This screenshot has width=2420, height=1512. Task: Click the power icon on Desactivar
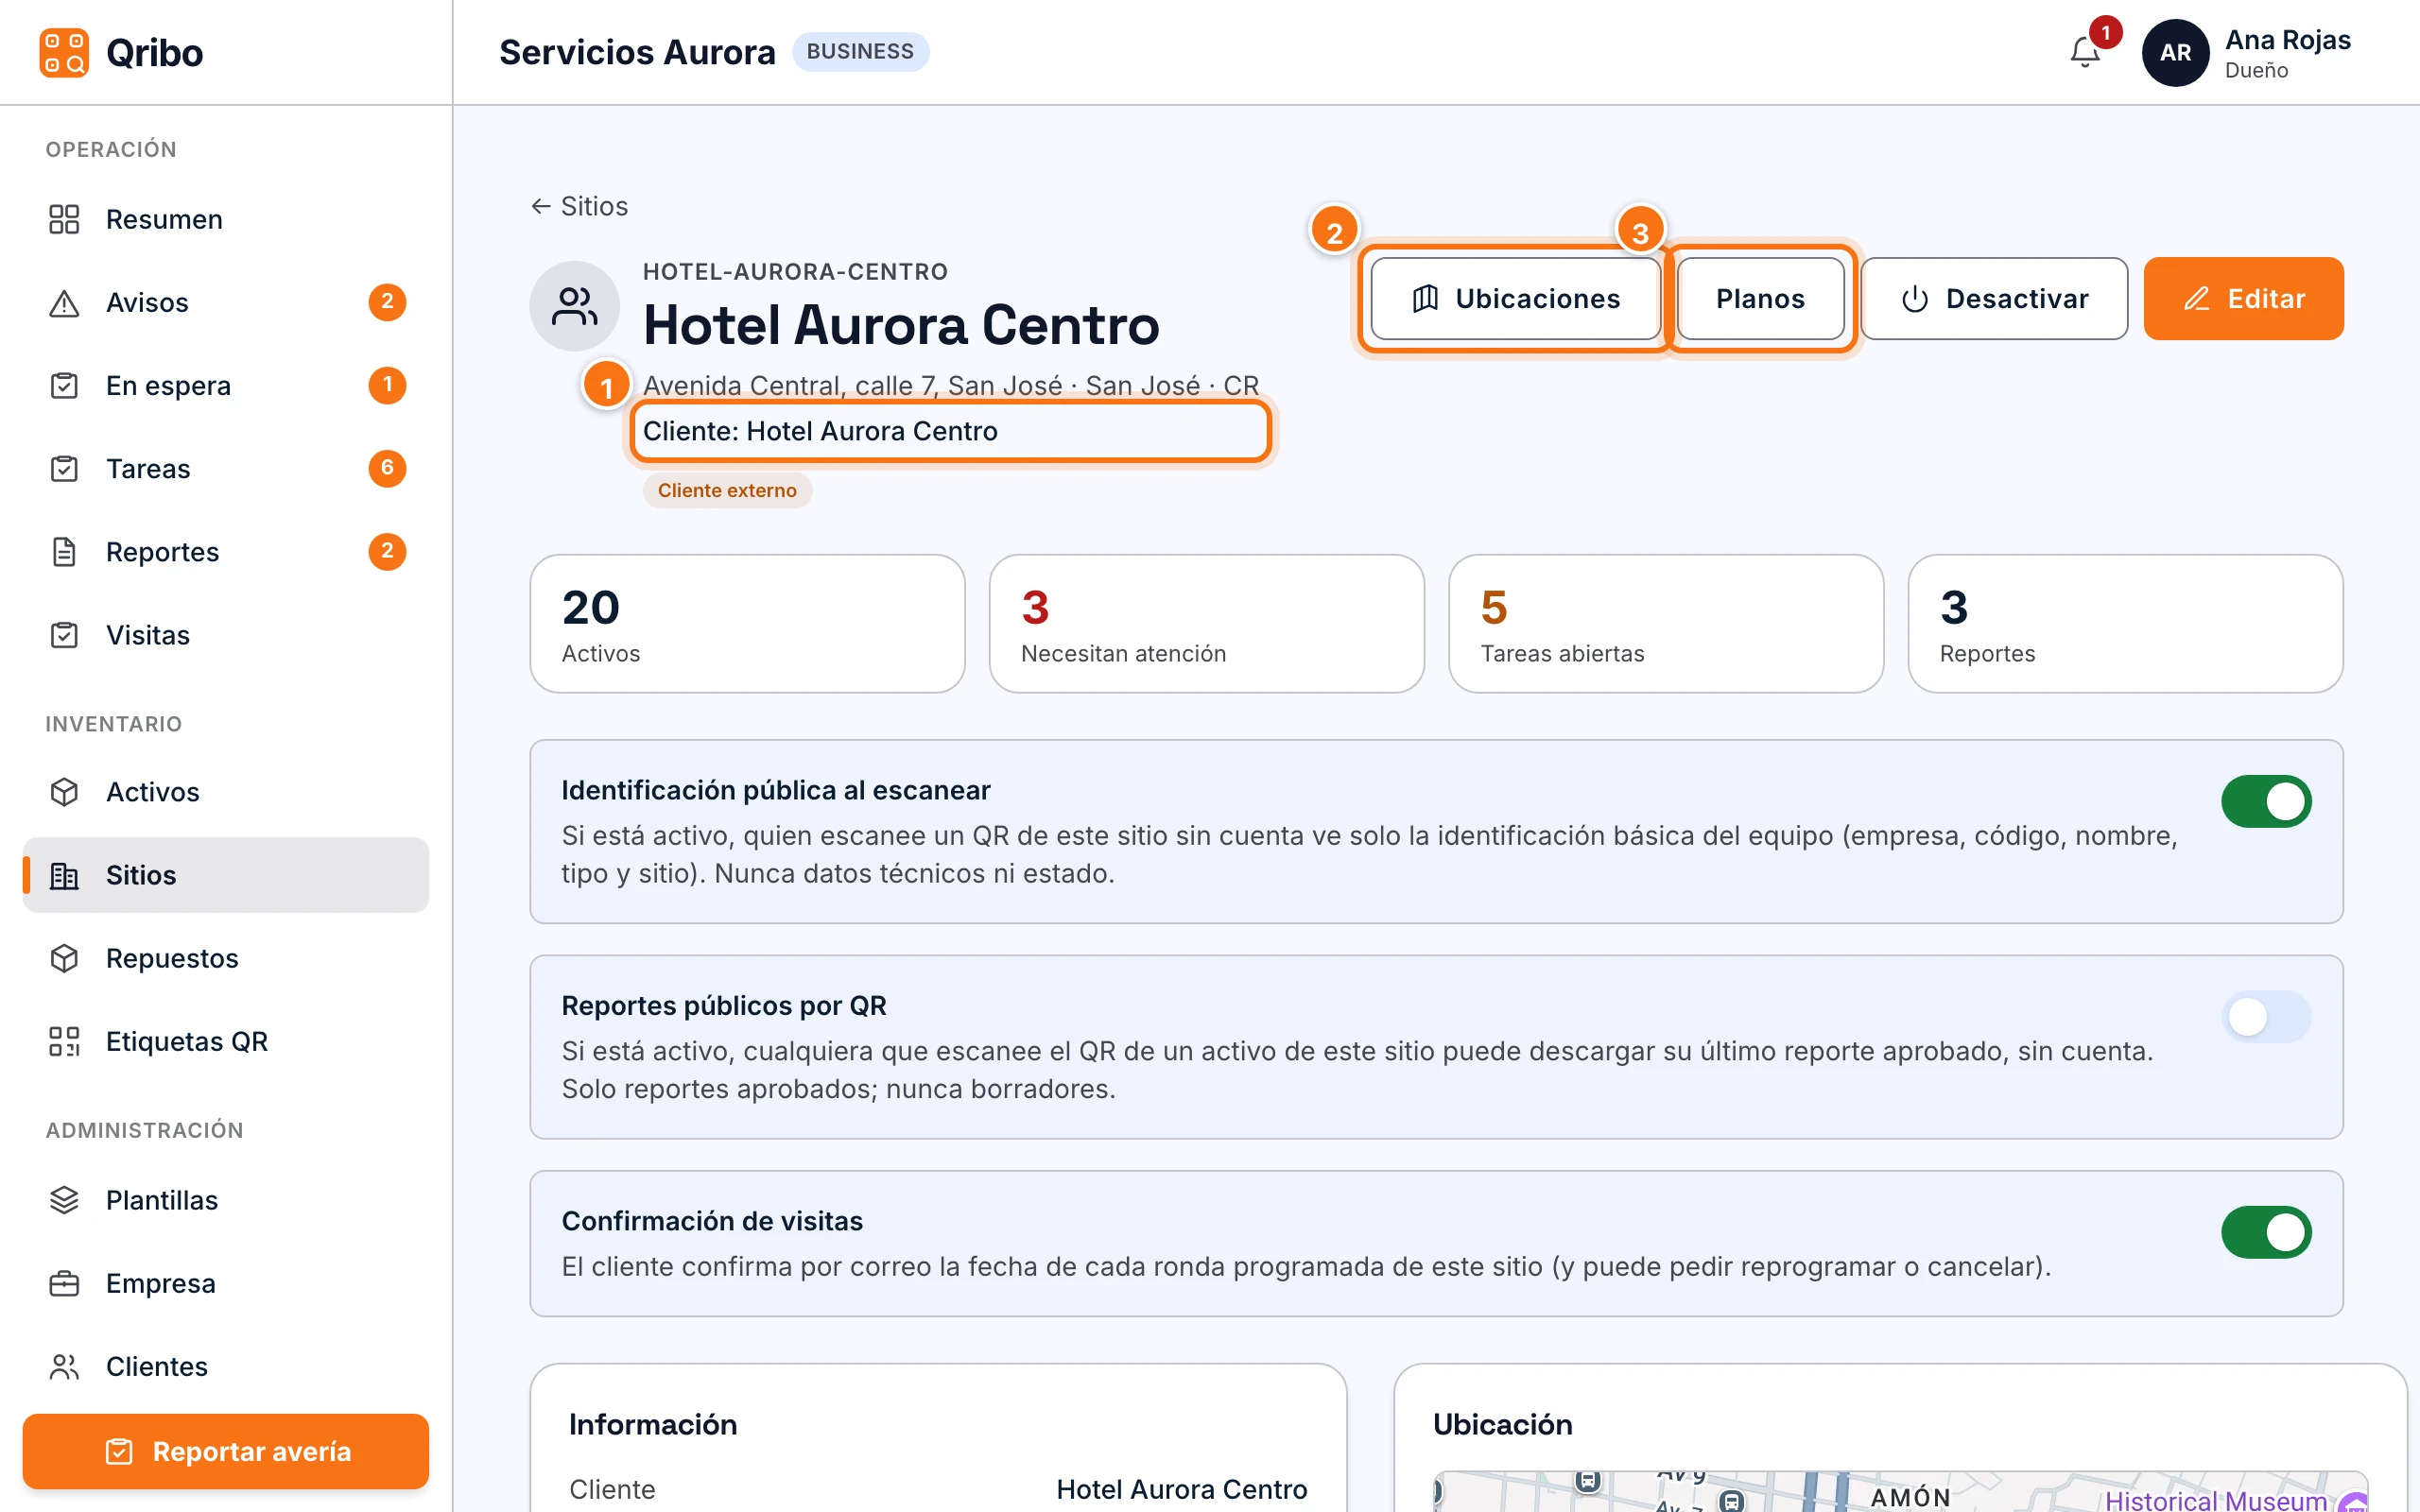coord(1914,299)
